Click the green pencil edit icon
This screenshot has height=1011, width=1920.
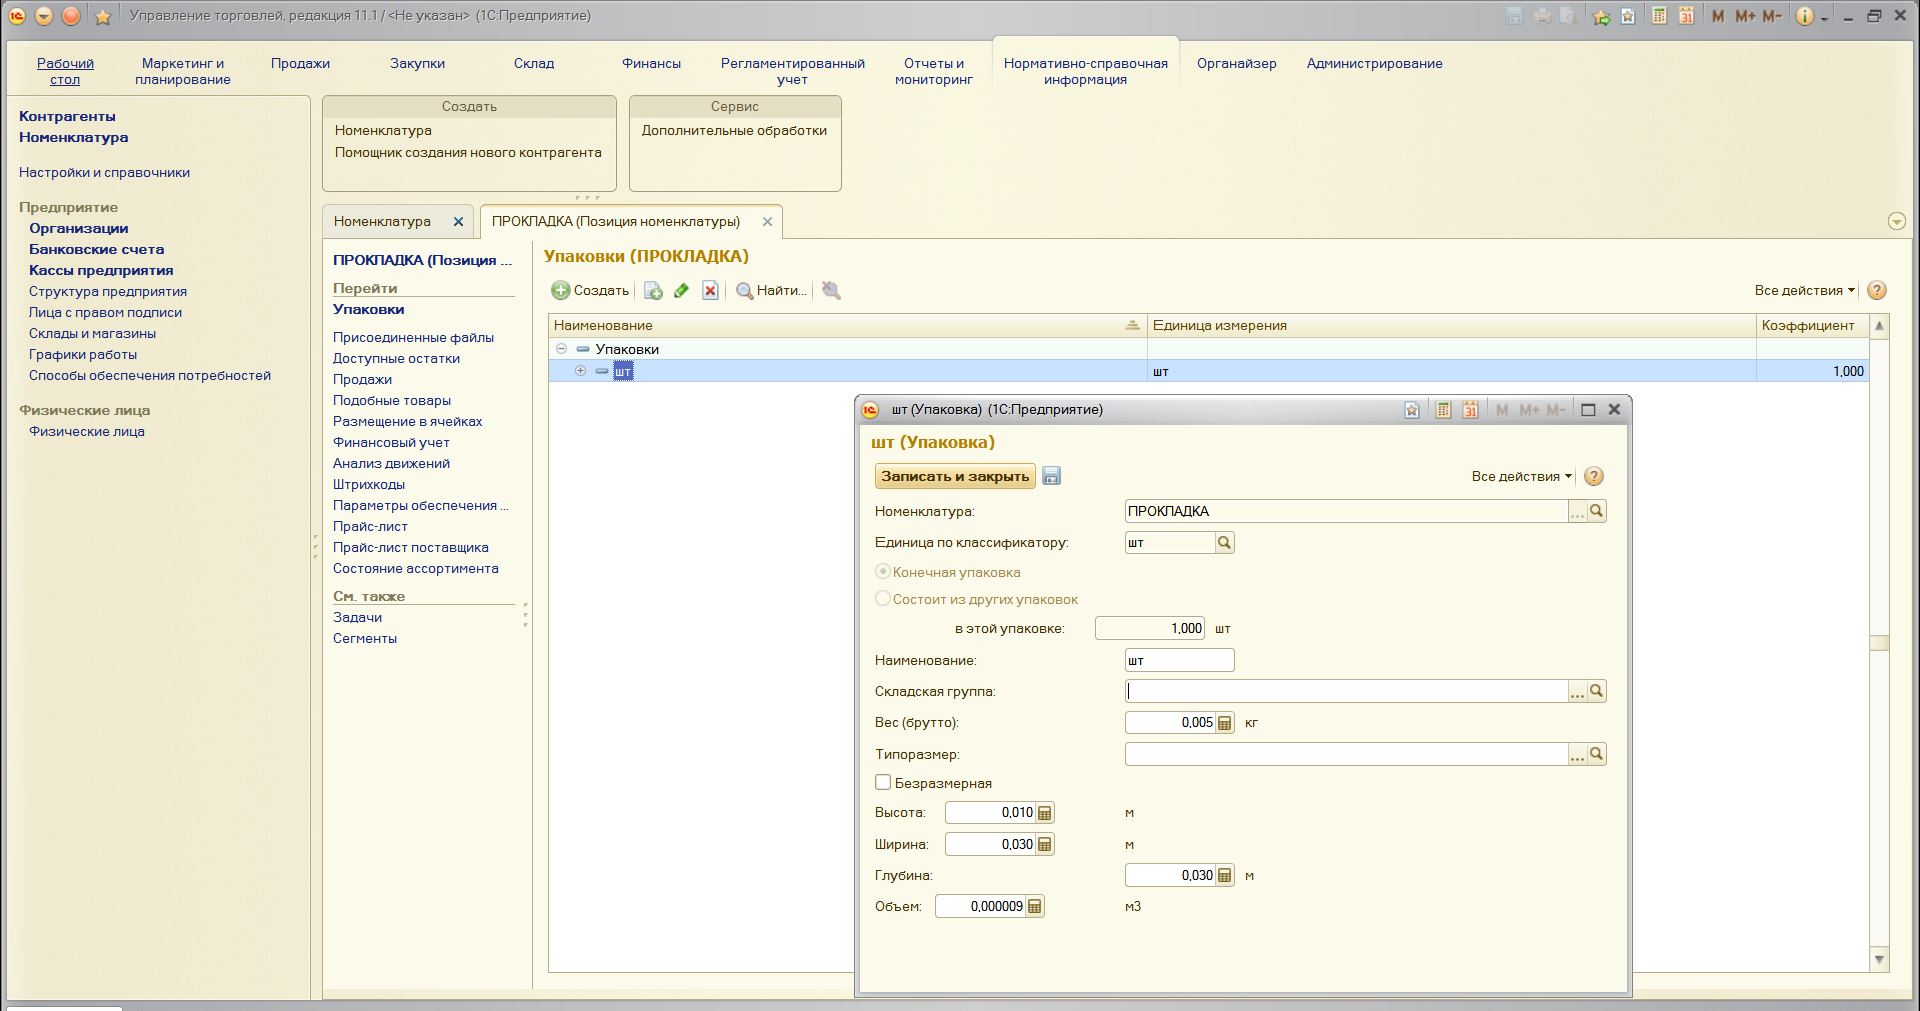pos(682,291)
